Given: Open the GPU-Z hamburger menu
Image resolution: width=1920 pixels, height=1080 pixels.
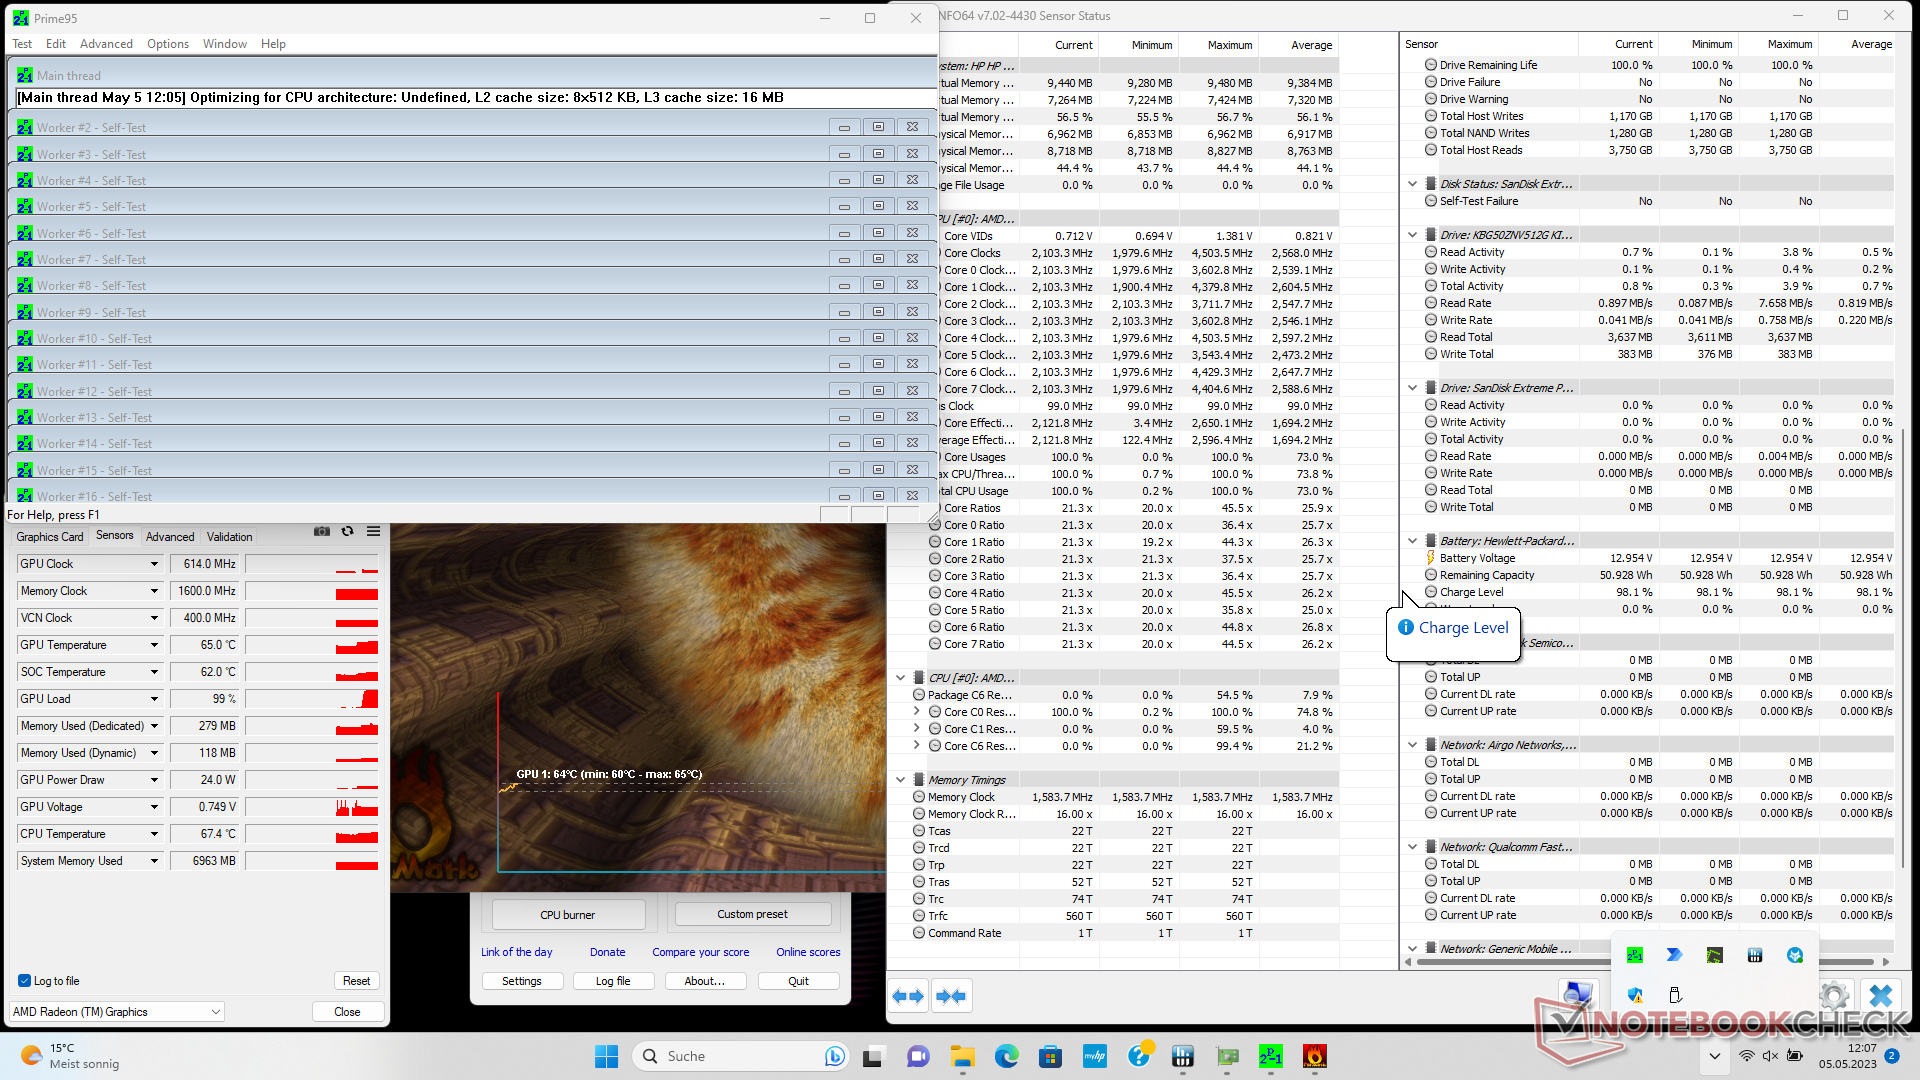Looking at the screenshot, I should (373, 532).
